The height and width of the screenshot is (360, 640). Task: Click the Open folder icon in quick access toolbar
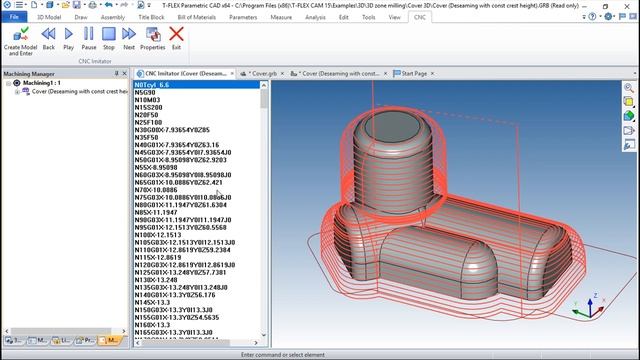point(65,5)
